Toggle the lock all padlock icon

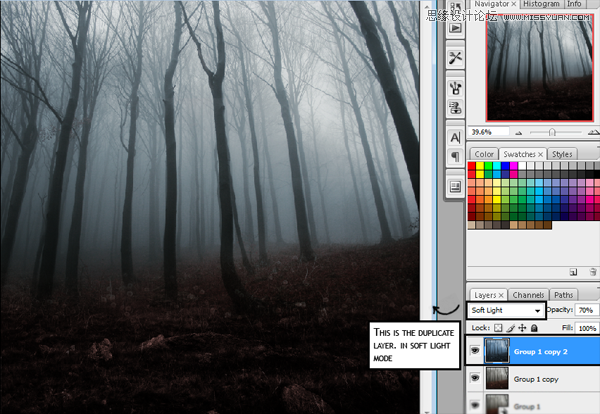tap(535, 328)
